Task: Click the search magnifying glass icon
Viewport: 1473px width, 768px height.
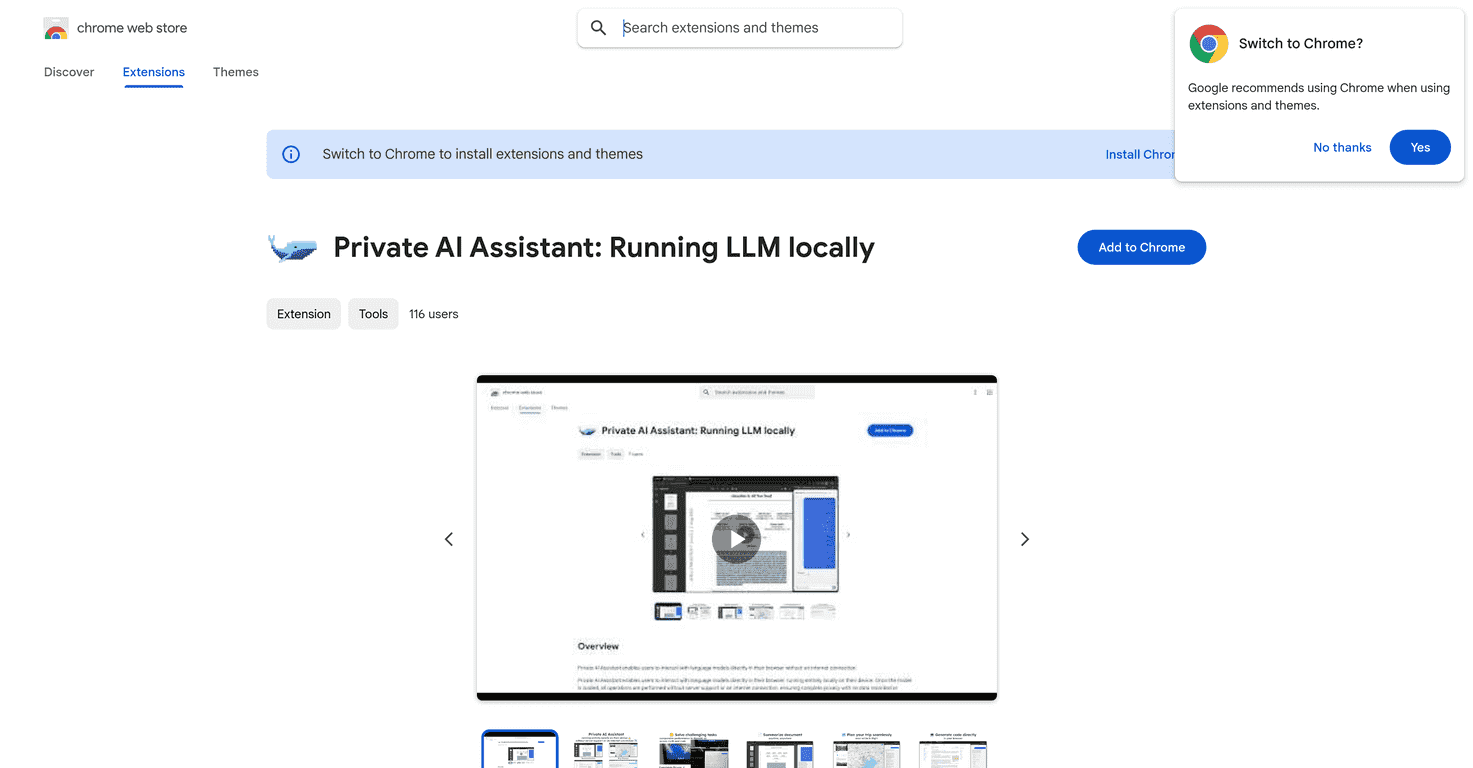Action: [x=598, y=28]
